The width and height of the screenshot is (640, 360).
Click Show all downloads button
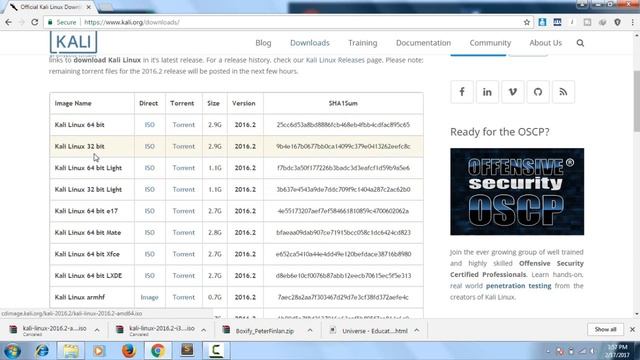[x=605, y=329]
